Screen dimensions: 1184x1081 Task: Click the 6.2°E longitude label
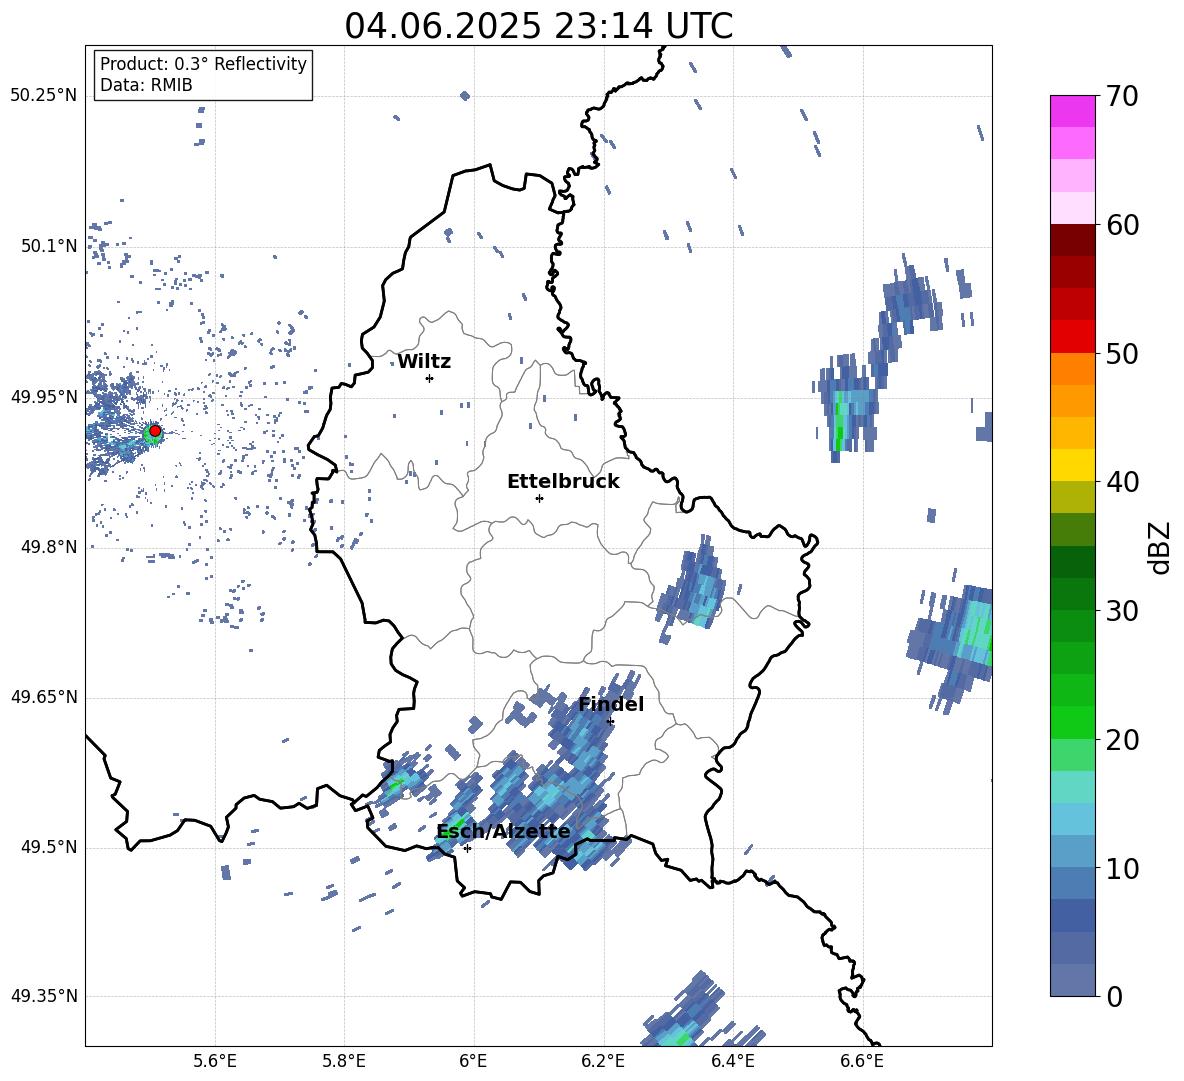(603, 1061)
